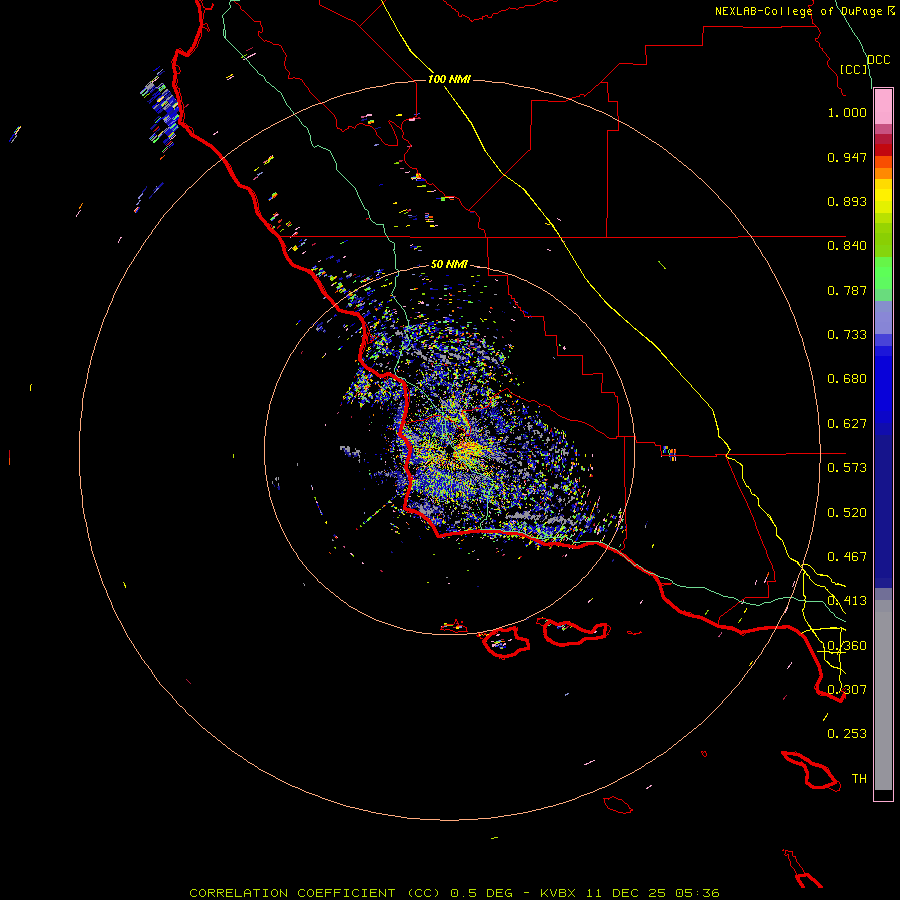Click the 0.893 color scale value

click(847, 201)
